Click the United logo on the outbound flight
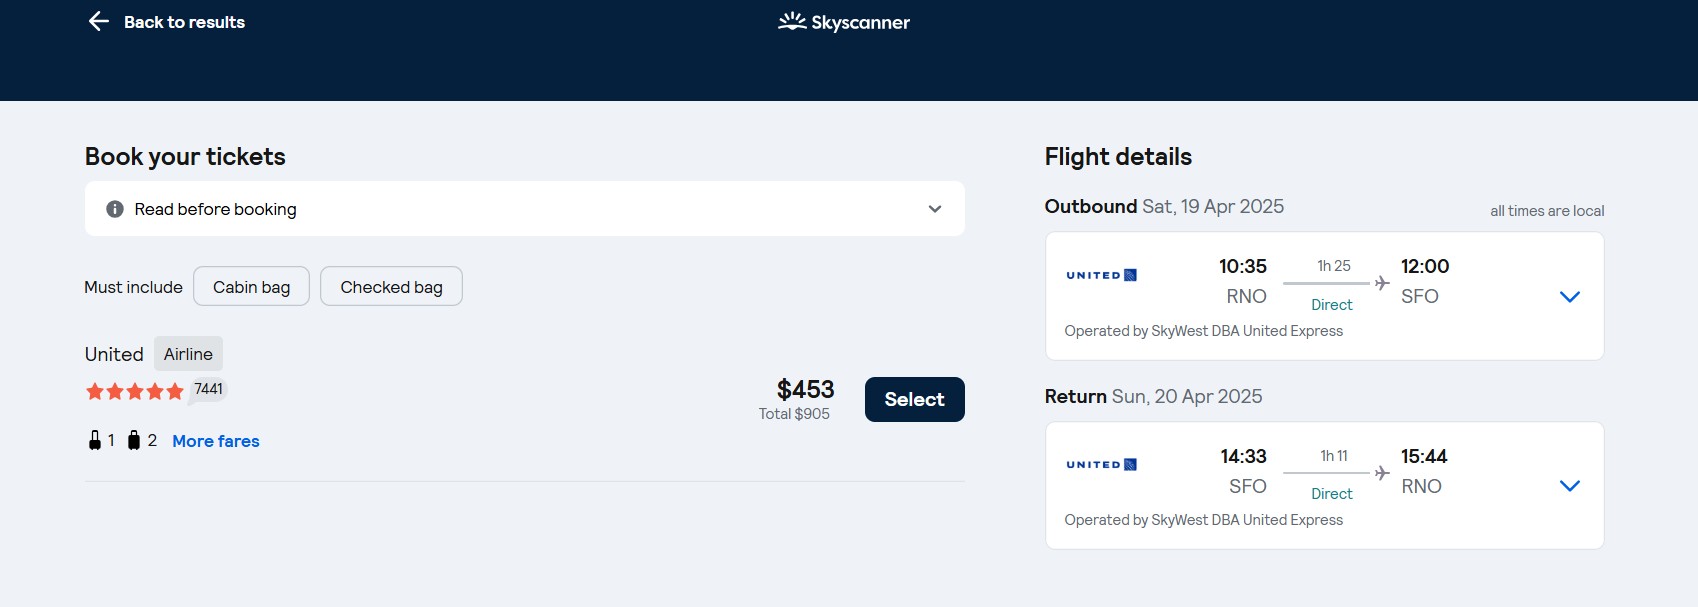This screenshot has width=1698, height=607. (x=1101, y=275)
